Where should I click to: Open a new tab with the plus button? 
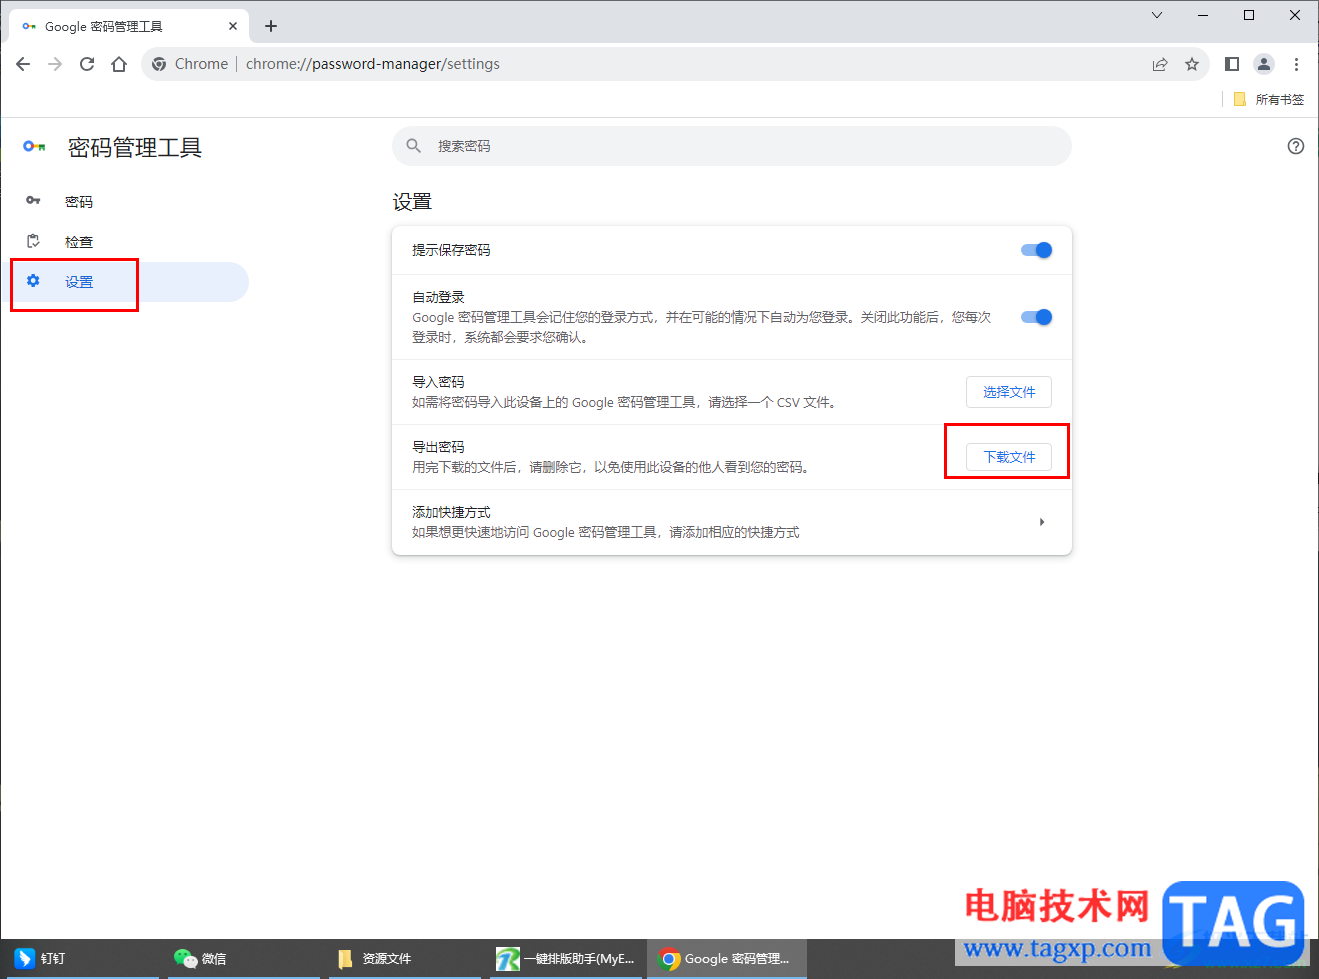(271, 26)
